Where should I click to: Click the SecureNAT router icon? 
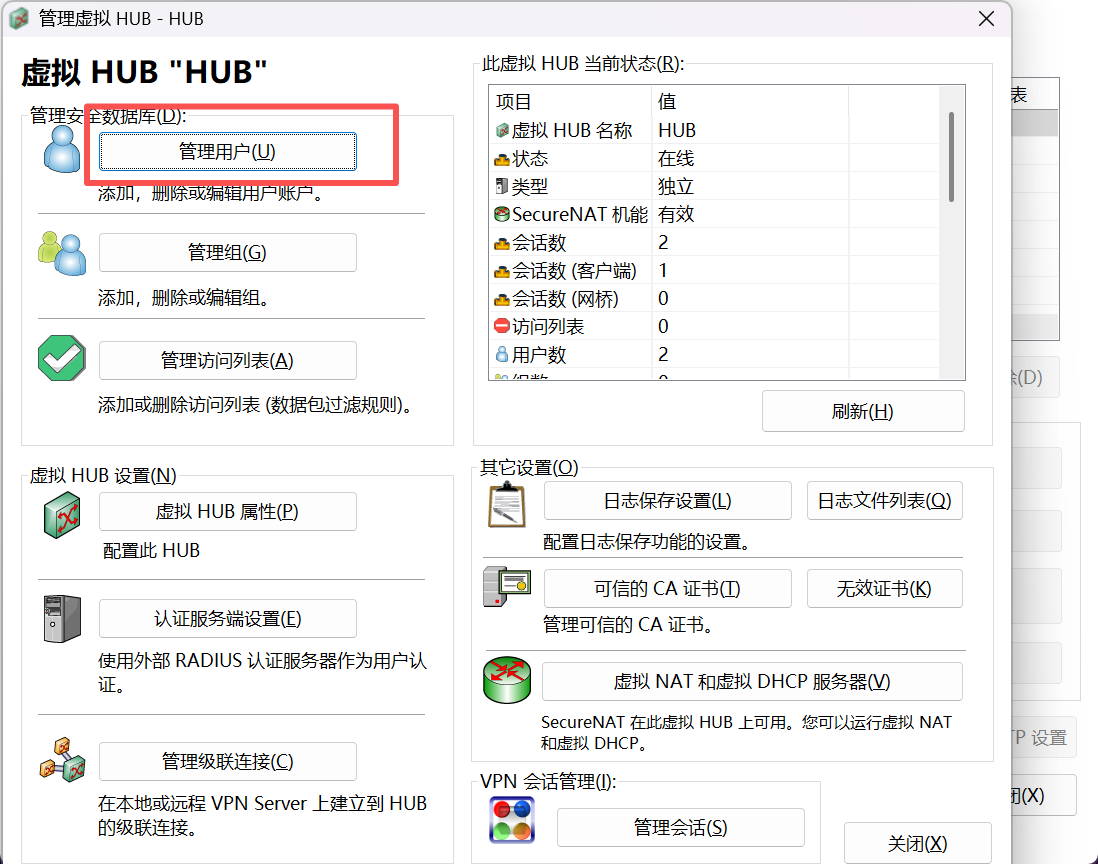(507, 680)
